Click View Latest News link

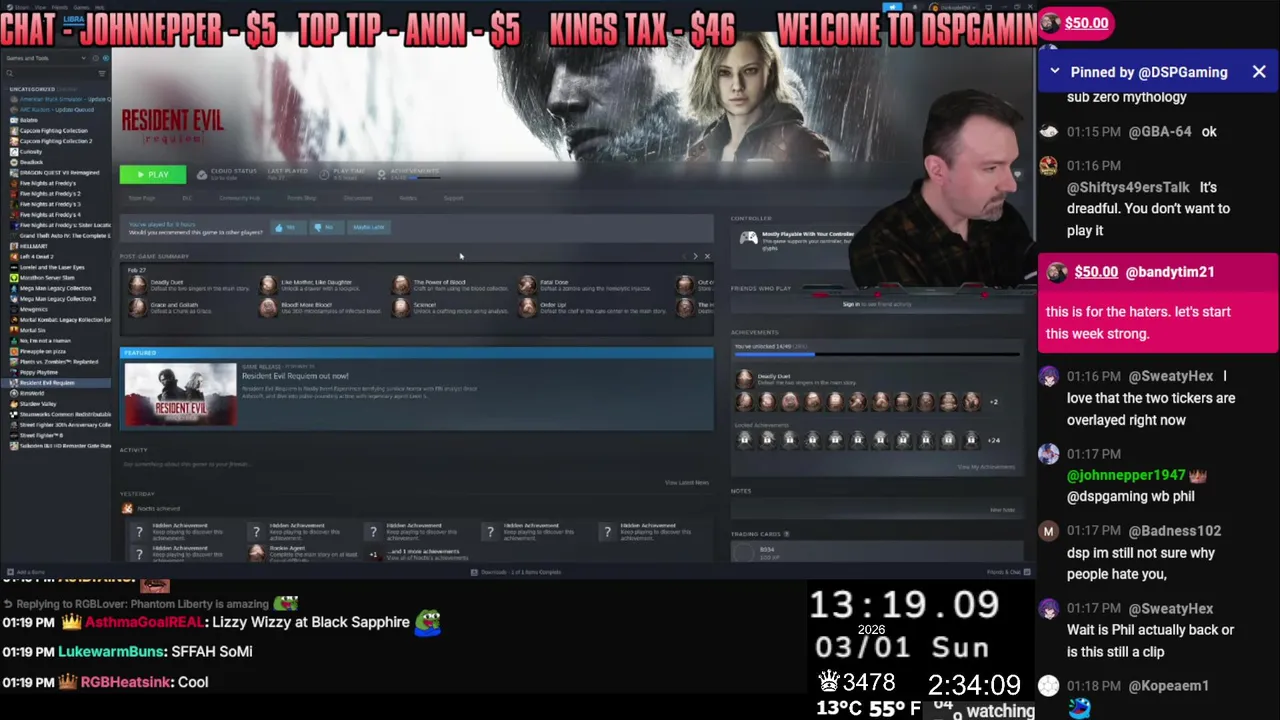pos(687,483)
